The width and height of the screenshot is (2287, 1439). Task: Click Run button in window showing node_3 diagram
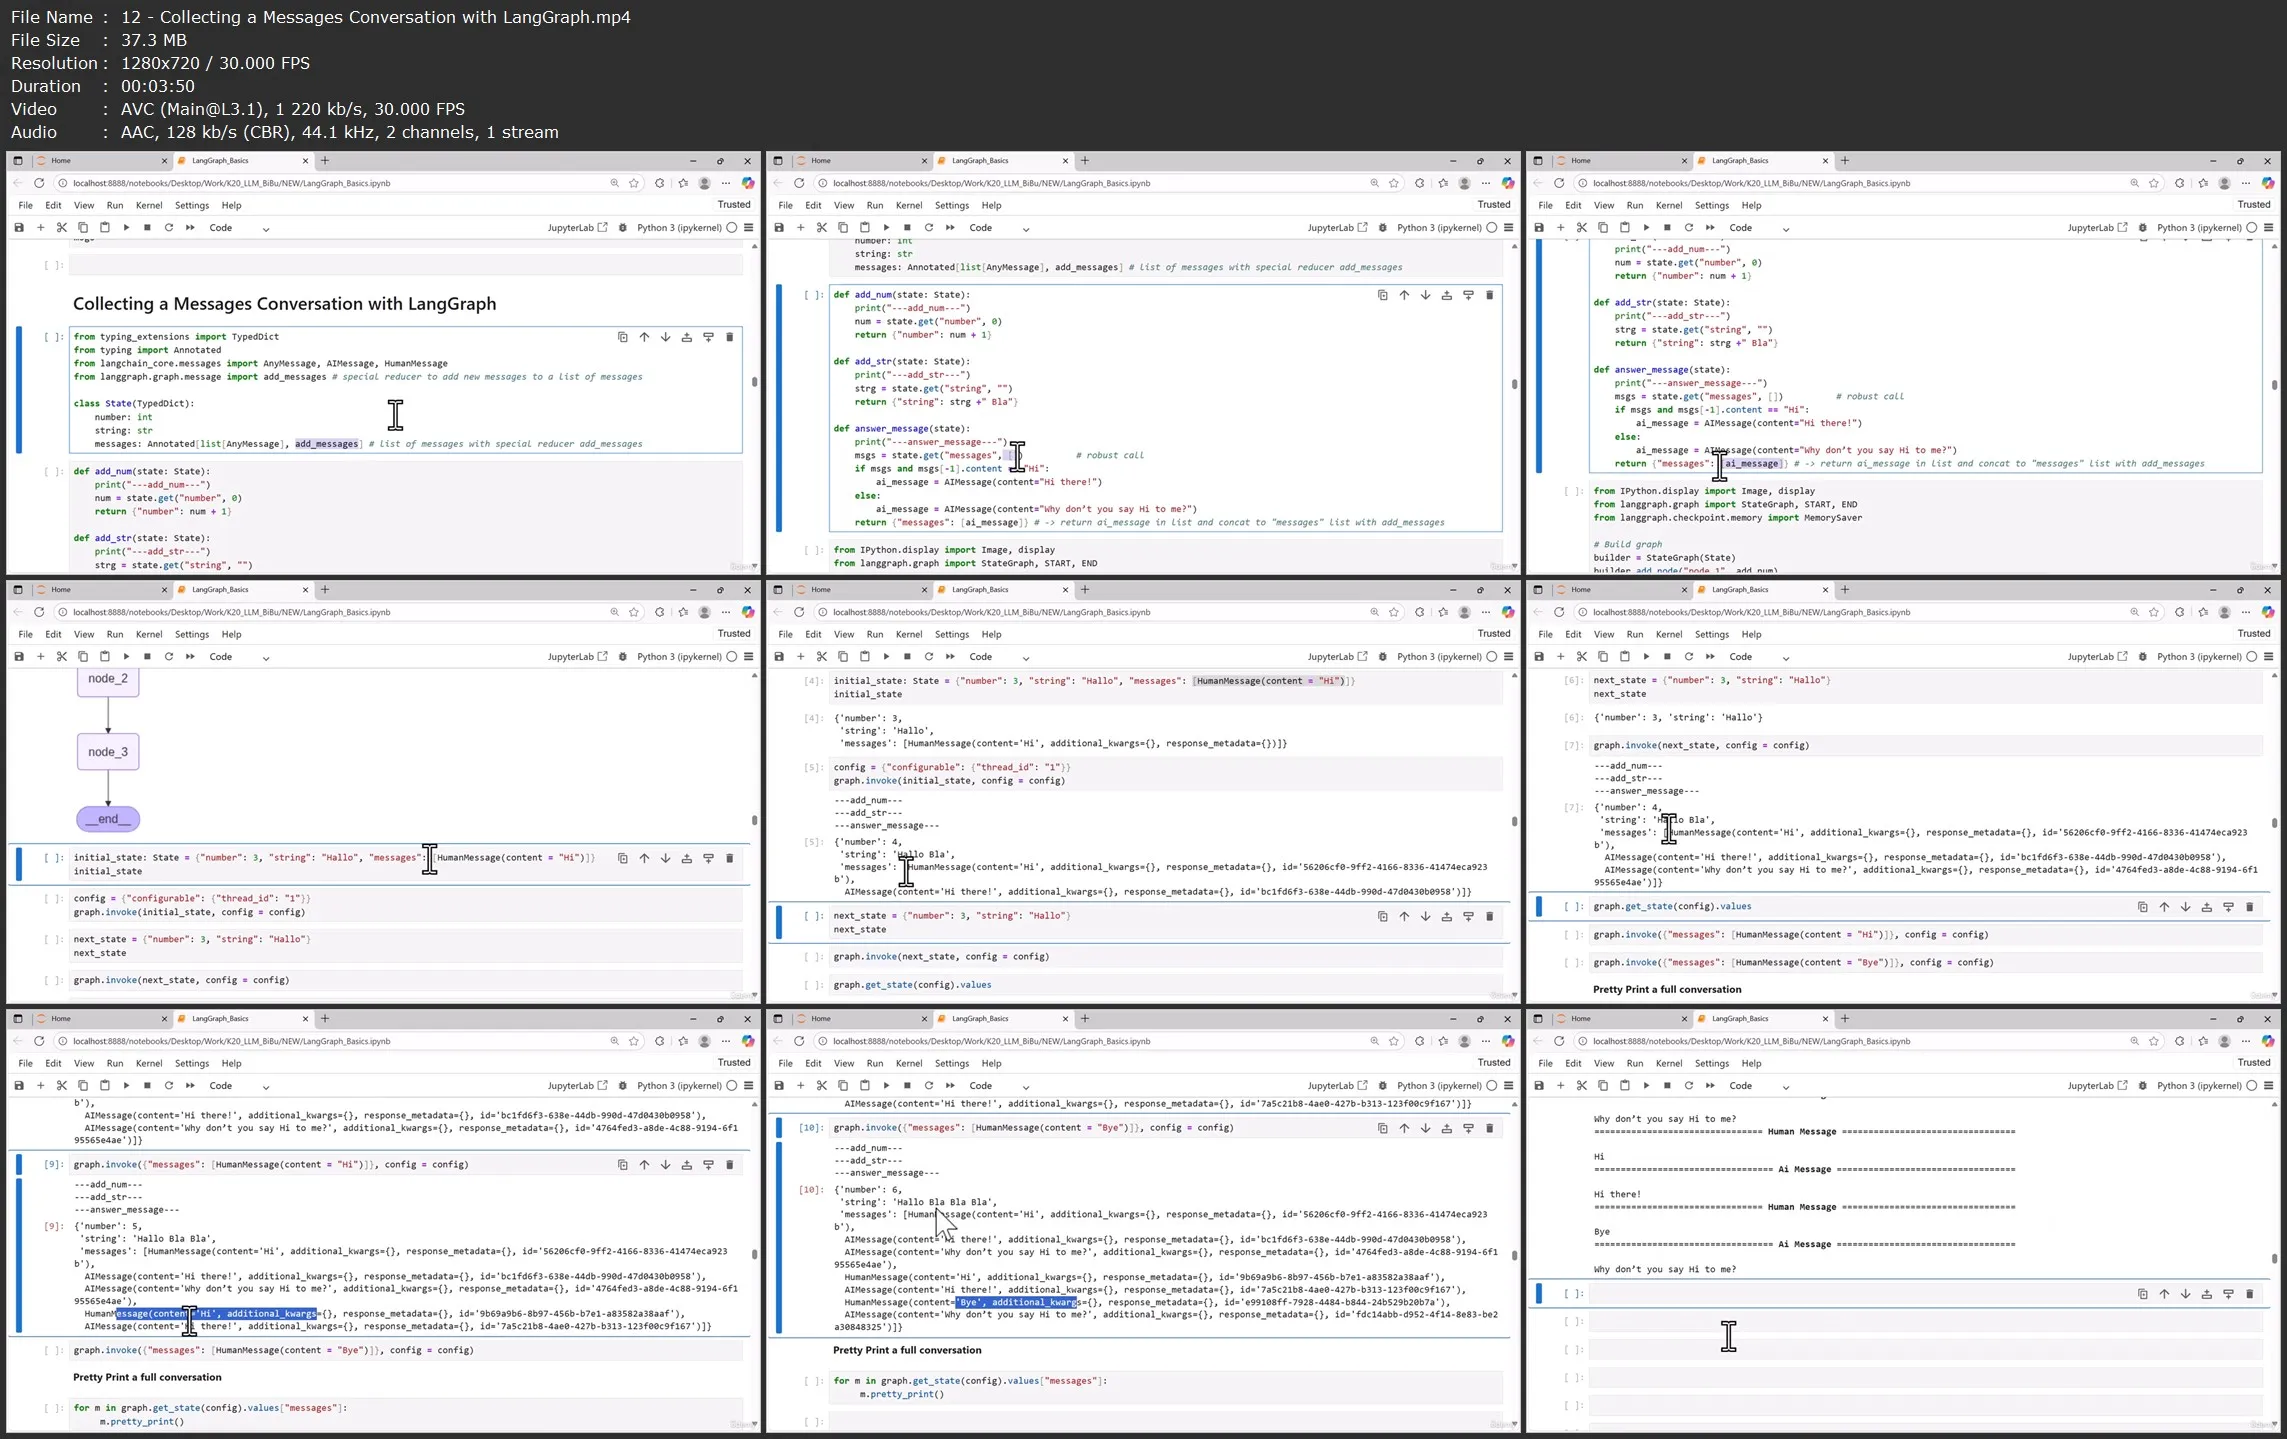126,657
